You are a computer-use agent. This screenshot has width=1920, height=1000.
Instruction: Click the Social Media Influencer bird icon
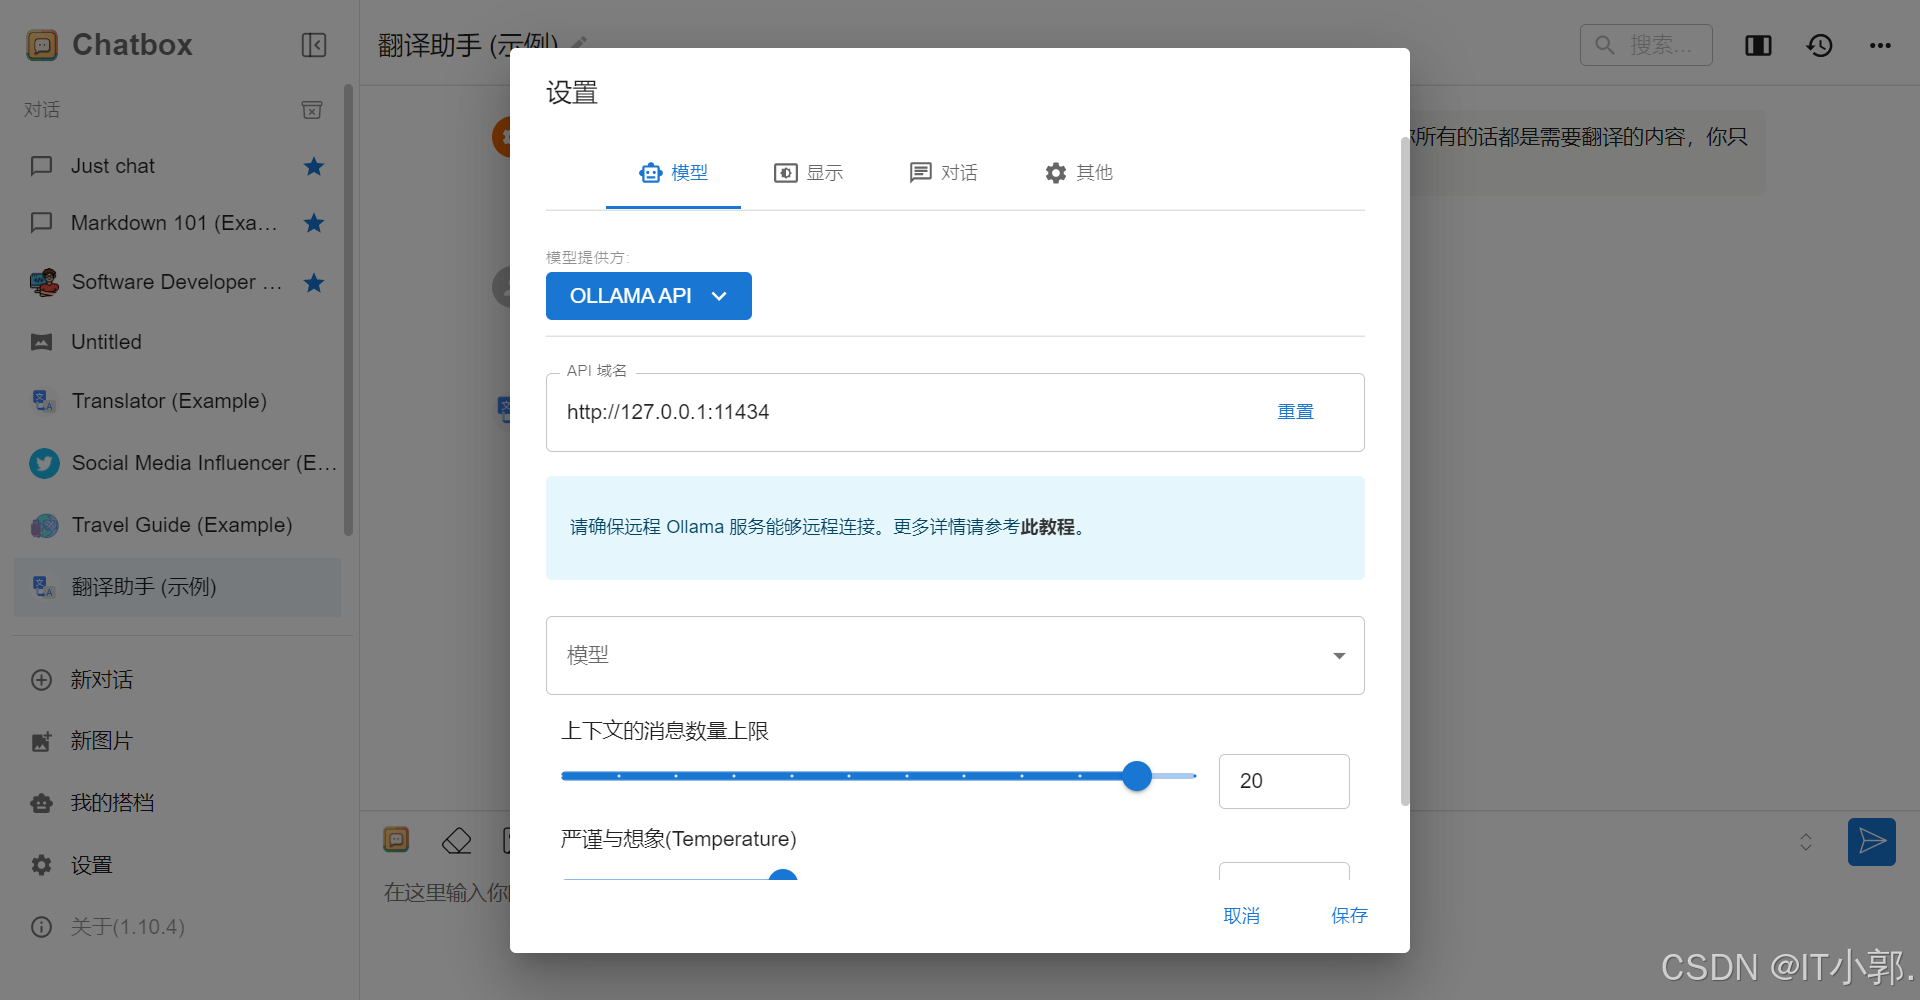click(x=44, y=463)
